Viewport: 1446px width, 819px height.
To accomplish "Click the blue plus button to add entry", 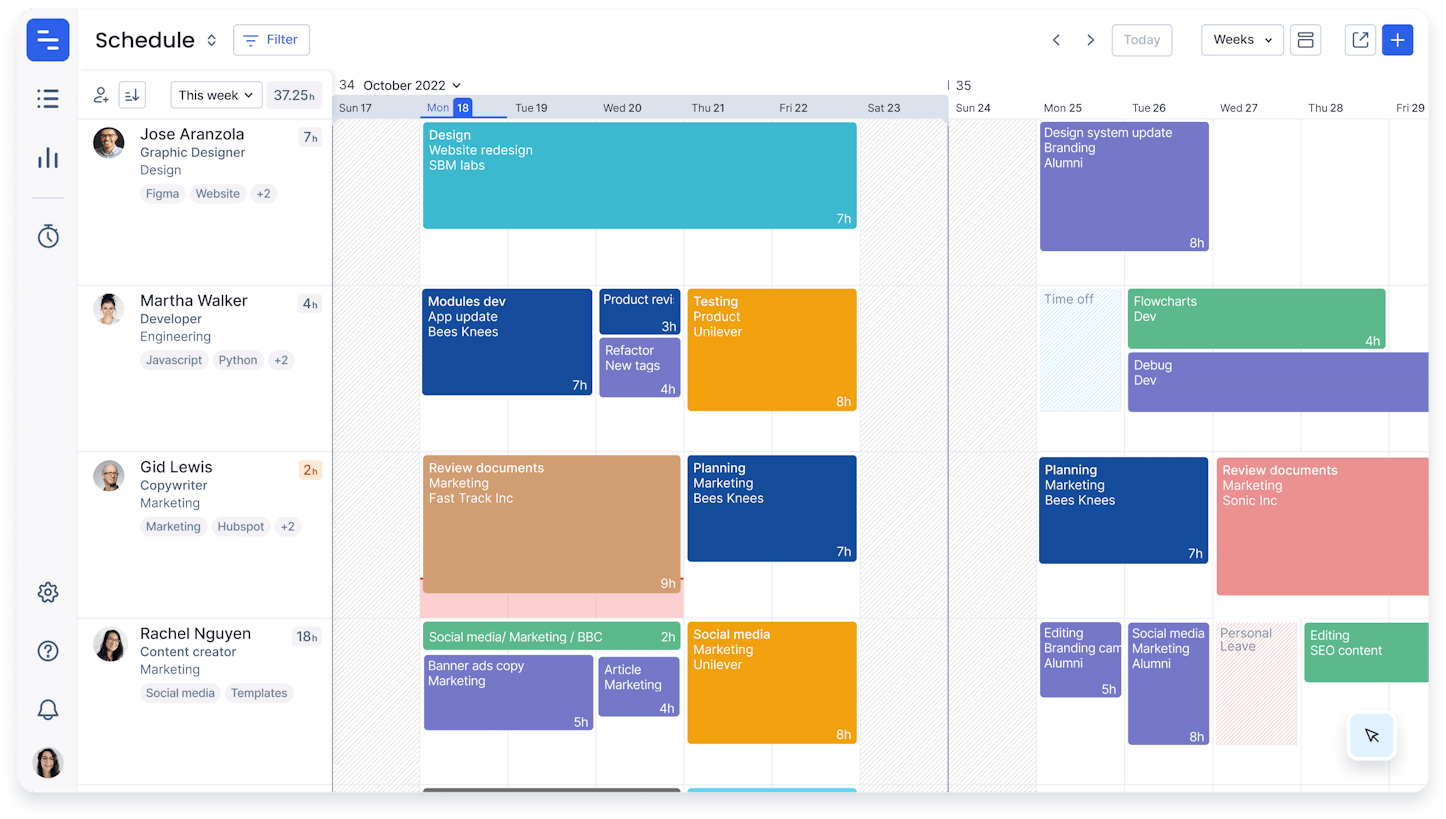I will (1397, 40).
